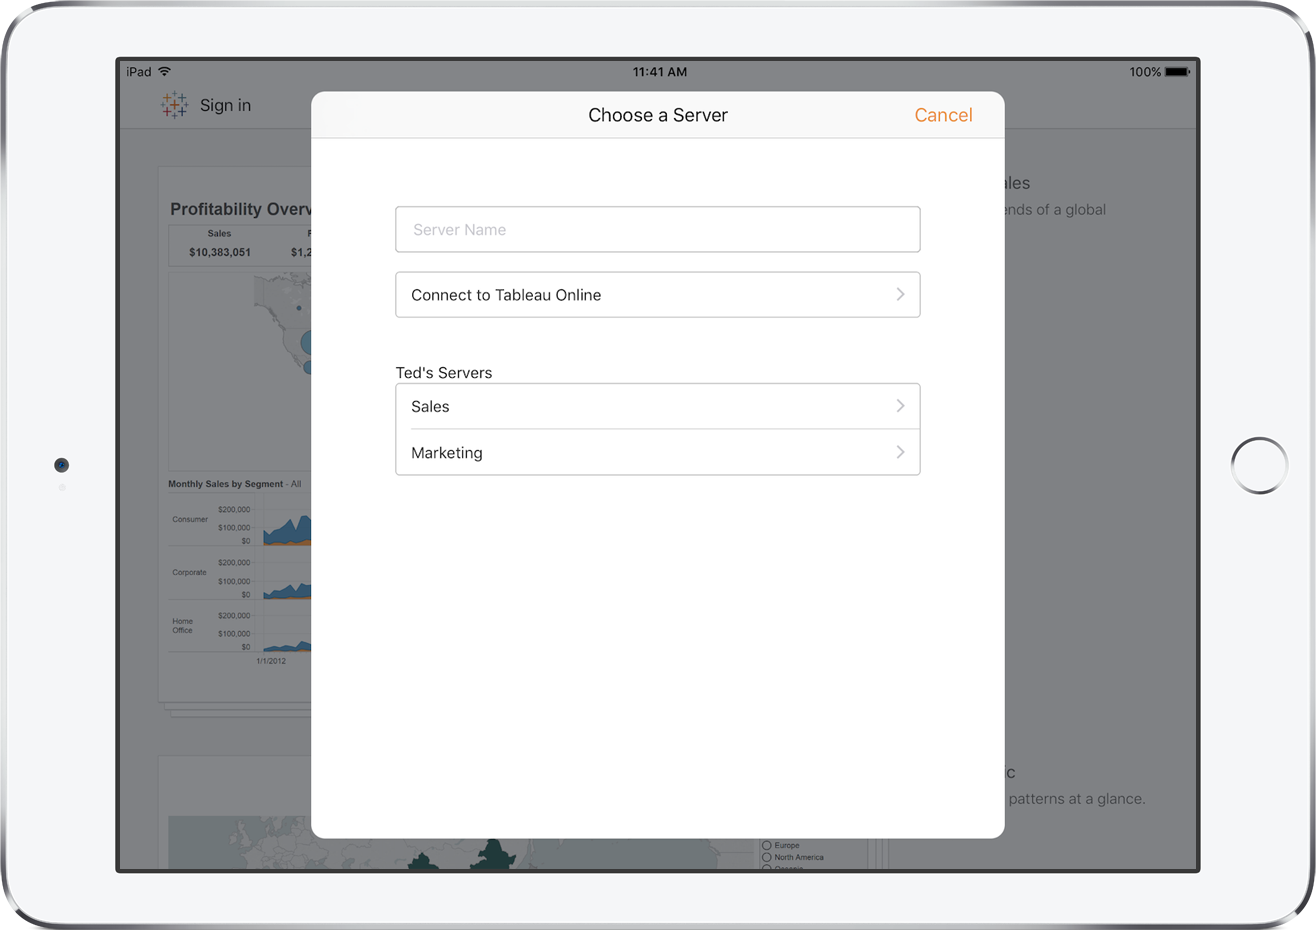Tap the Monthly Sales by Segment title
This screenshot has width=1316, height=930.
coord(235,484)
